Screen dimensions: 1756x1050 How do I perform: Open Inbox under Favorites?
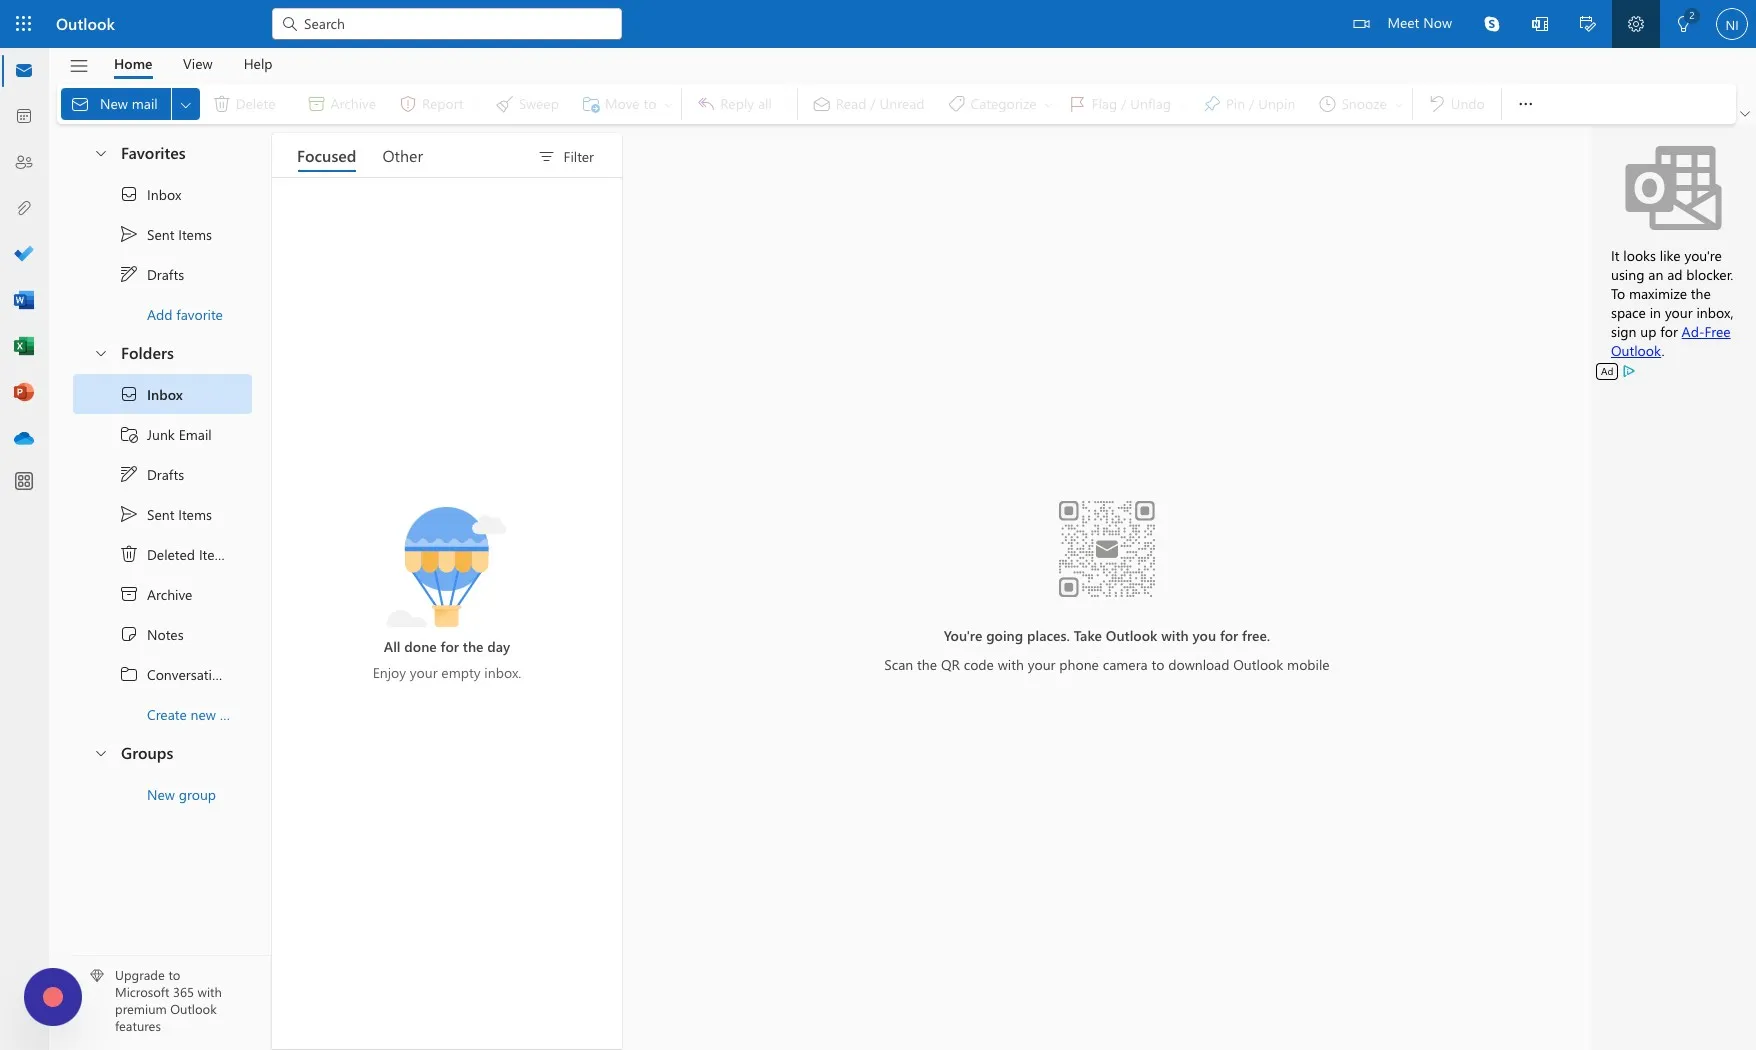coord(162,195)
